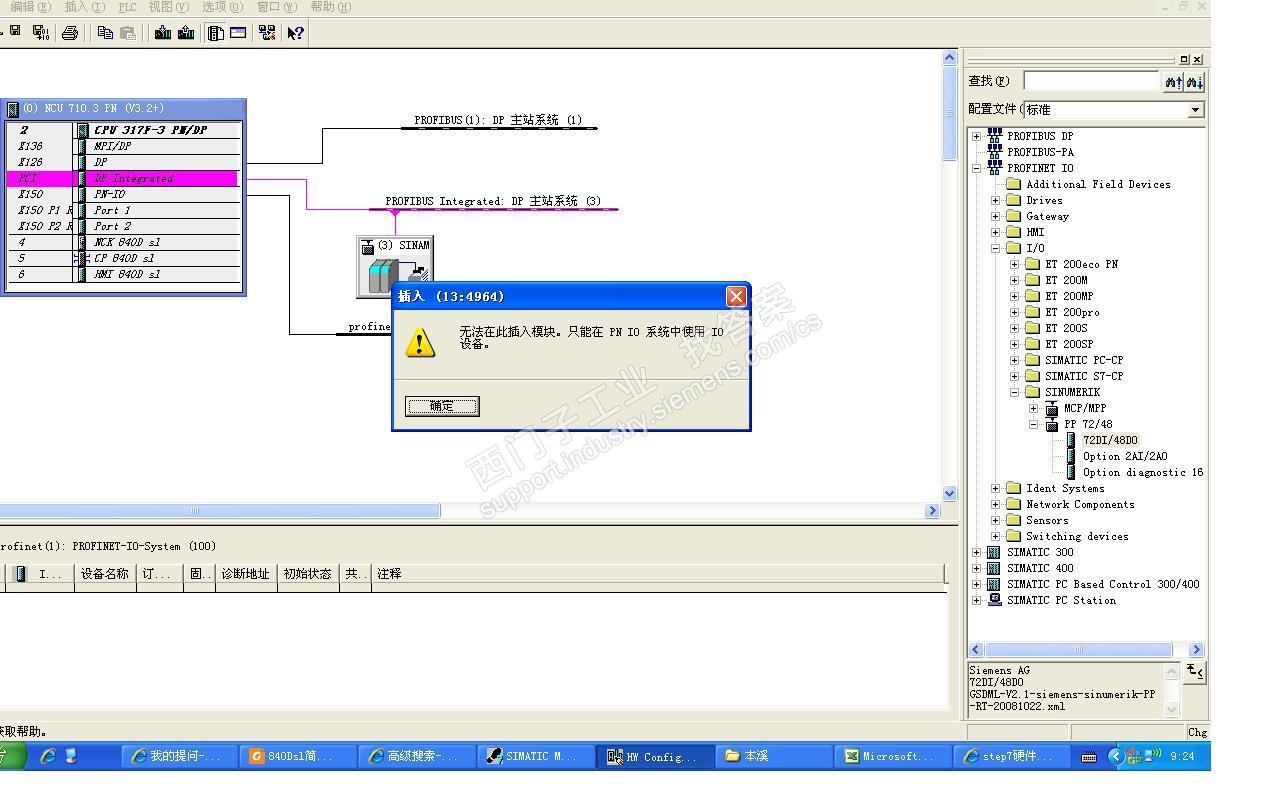Select Option diagnostic 16 in catalog
Image resolution: width=1280 pixels, height=800 pixels.
coord(1143,472)
